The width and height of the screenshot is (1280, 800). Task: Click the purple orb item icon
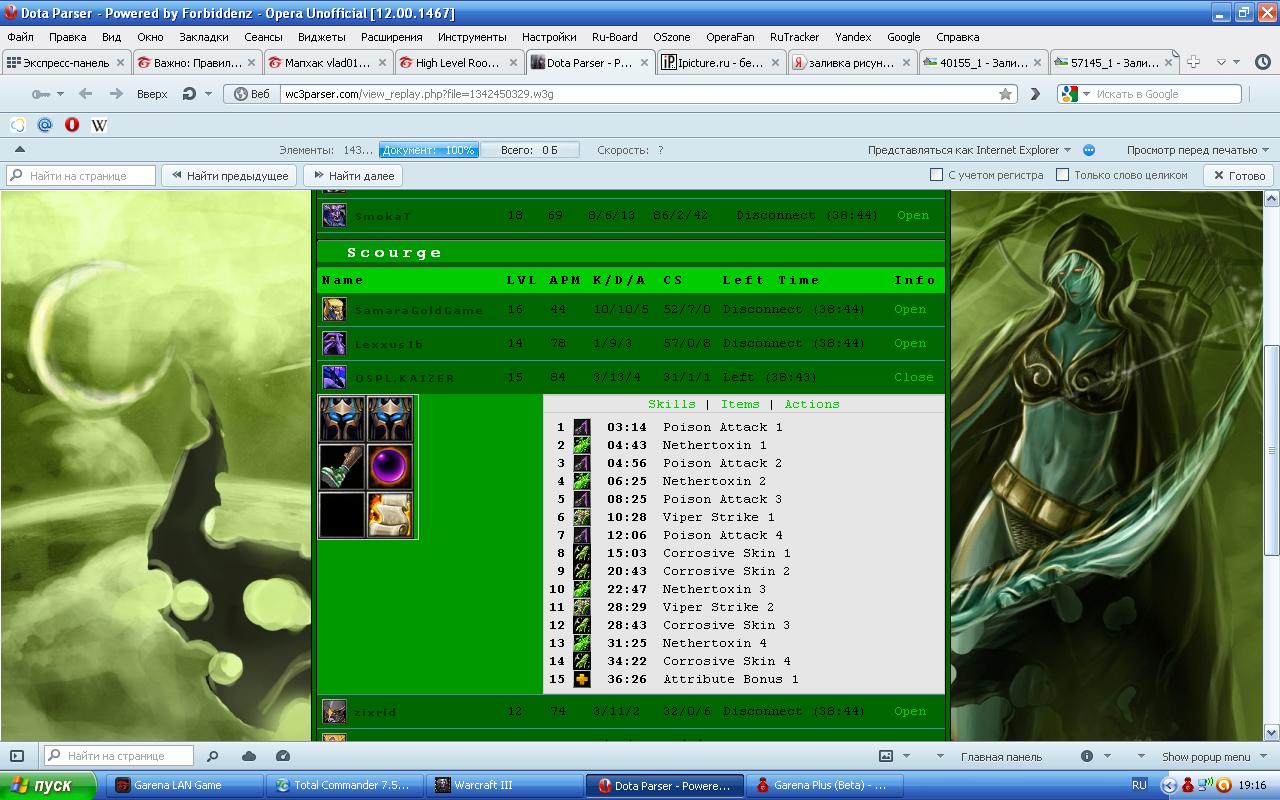coord(391,467)
